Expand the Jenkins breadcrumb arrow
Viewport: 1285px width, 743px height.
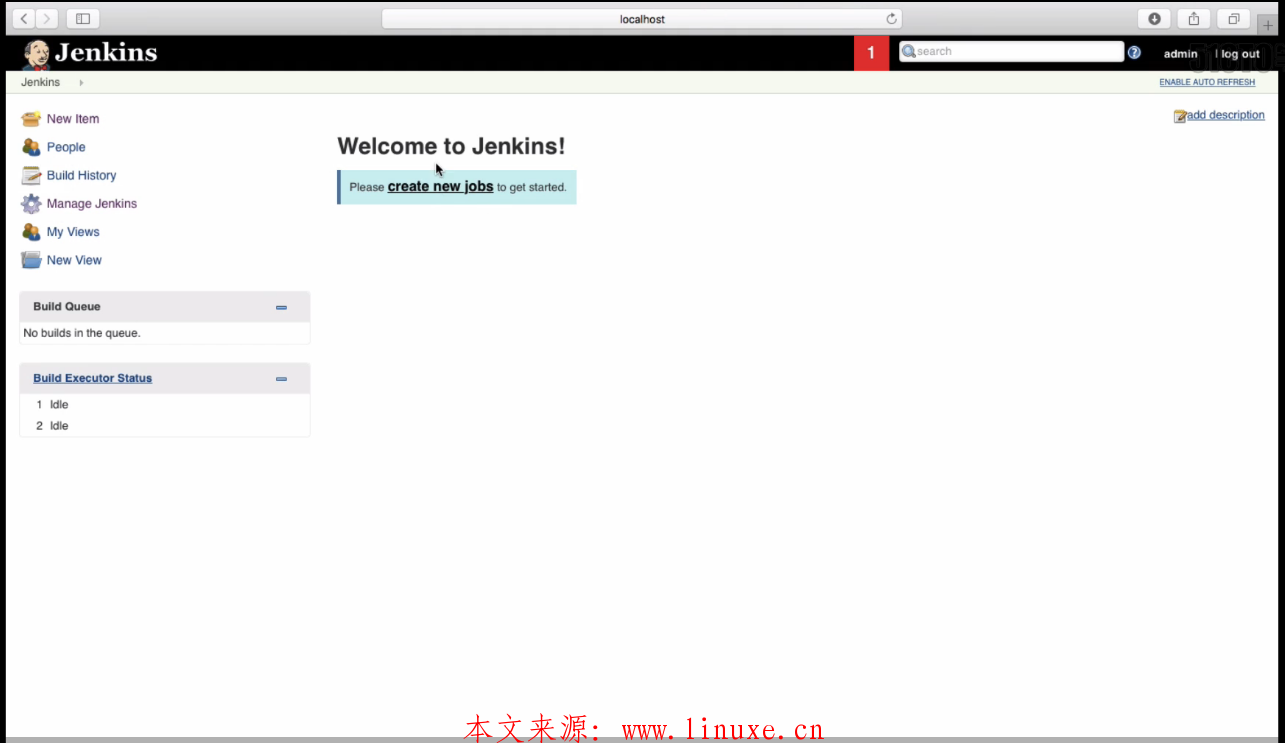(81, 83)
